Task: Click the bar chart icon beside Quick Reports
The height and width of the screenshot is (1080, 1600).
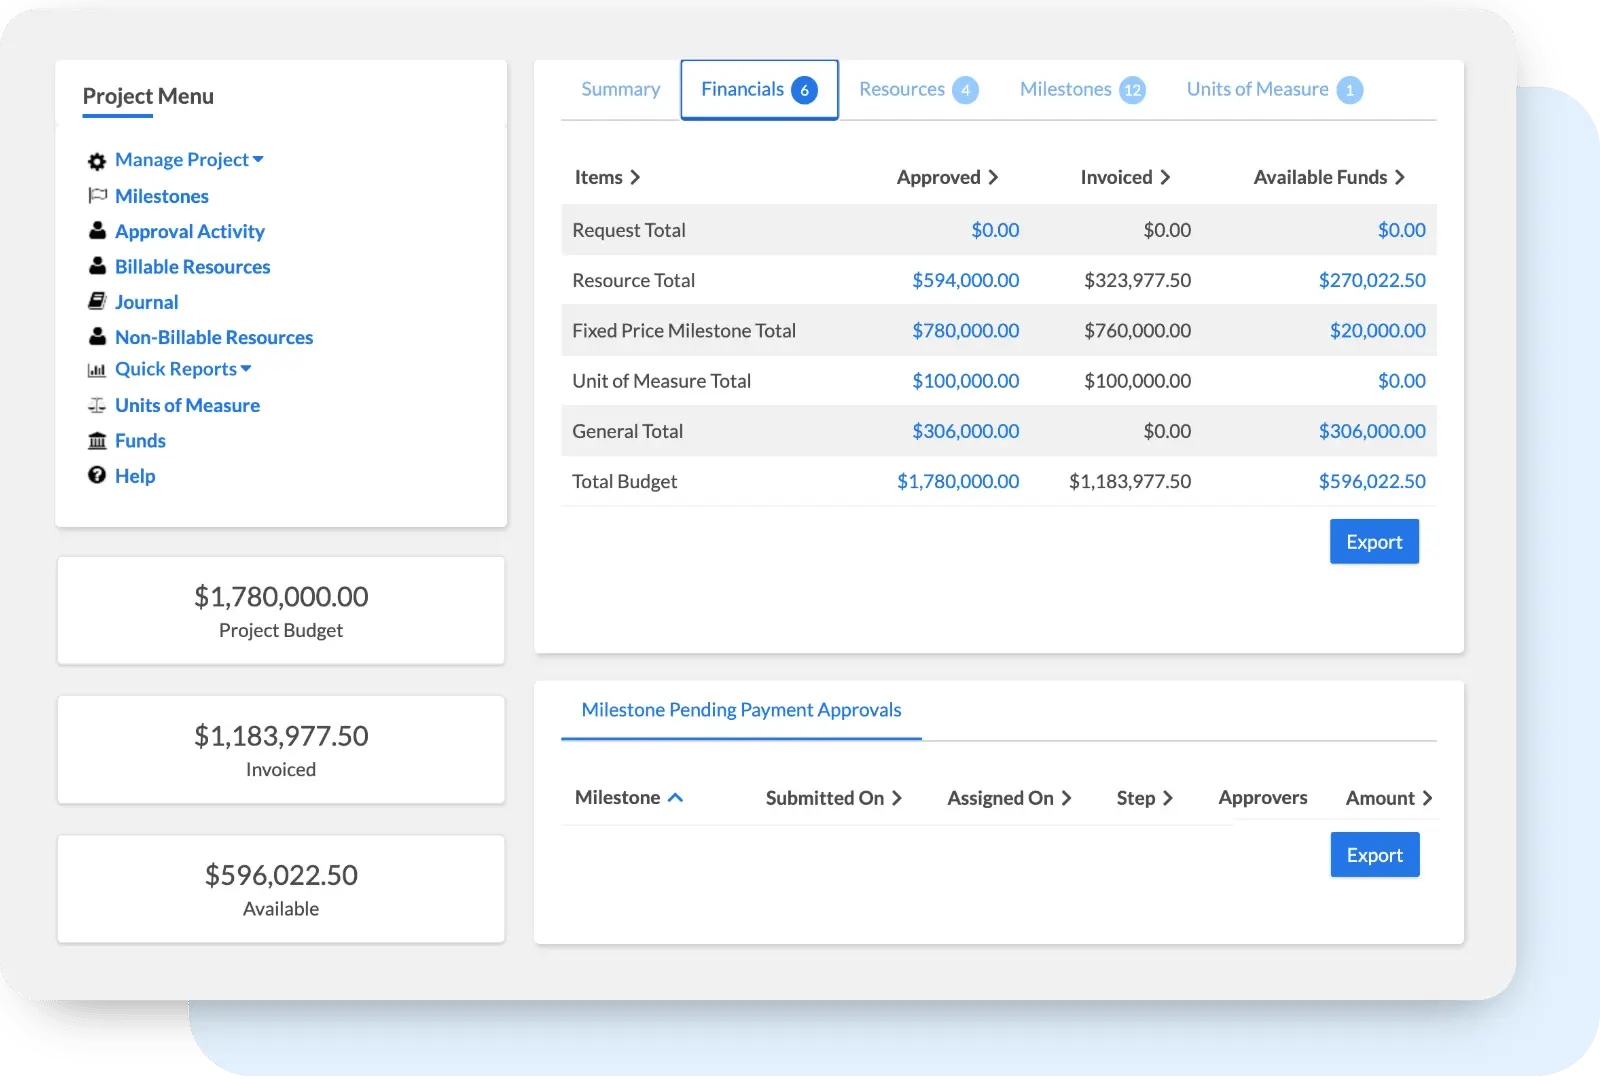Action: (x=97, y=370)
